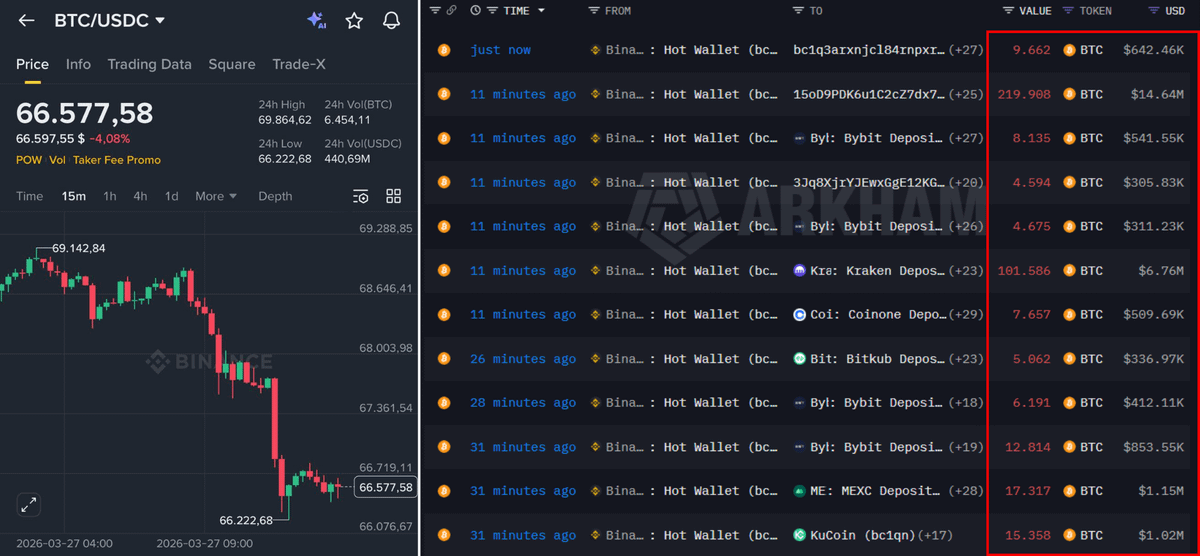The width and height of the screenshot is (1200, 556).
Task: Click the 101.586 BTC value
Action: click(1024, 271)
